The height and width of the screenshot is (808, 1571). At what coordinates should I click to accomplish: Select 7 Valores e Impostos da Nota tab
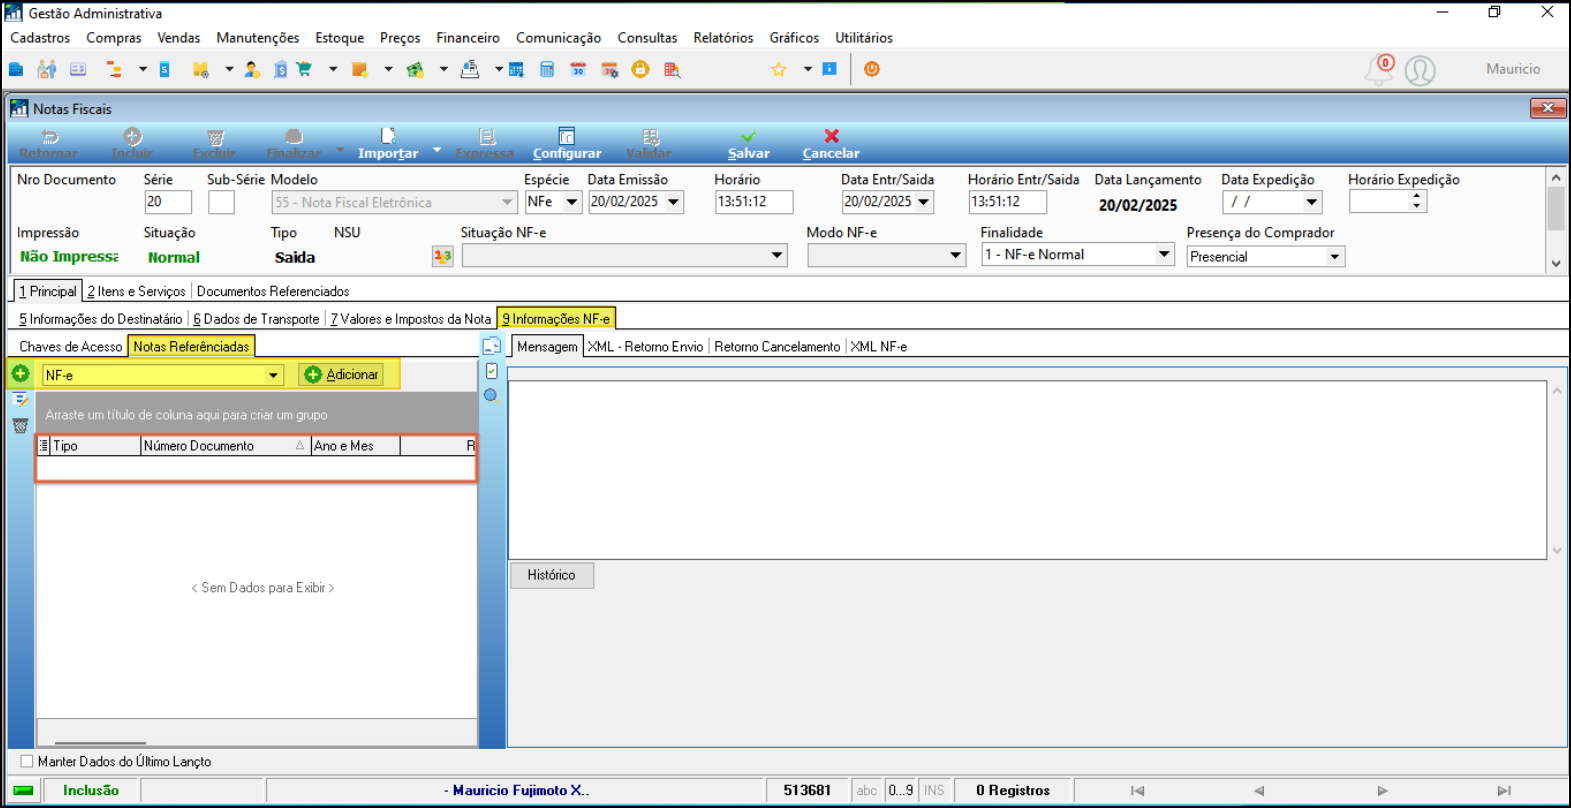(x=410, y=319)
